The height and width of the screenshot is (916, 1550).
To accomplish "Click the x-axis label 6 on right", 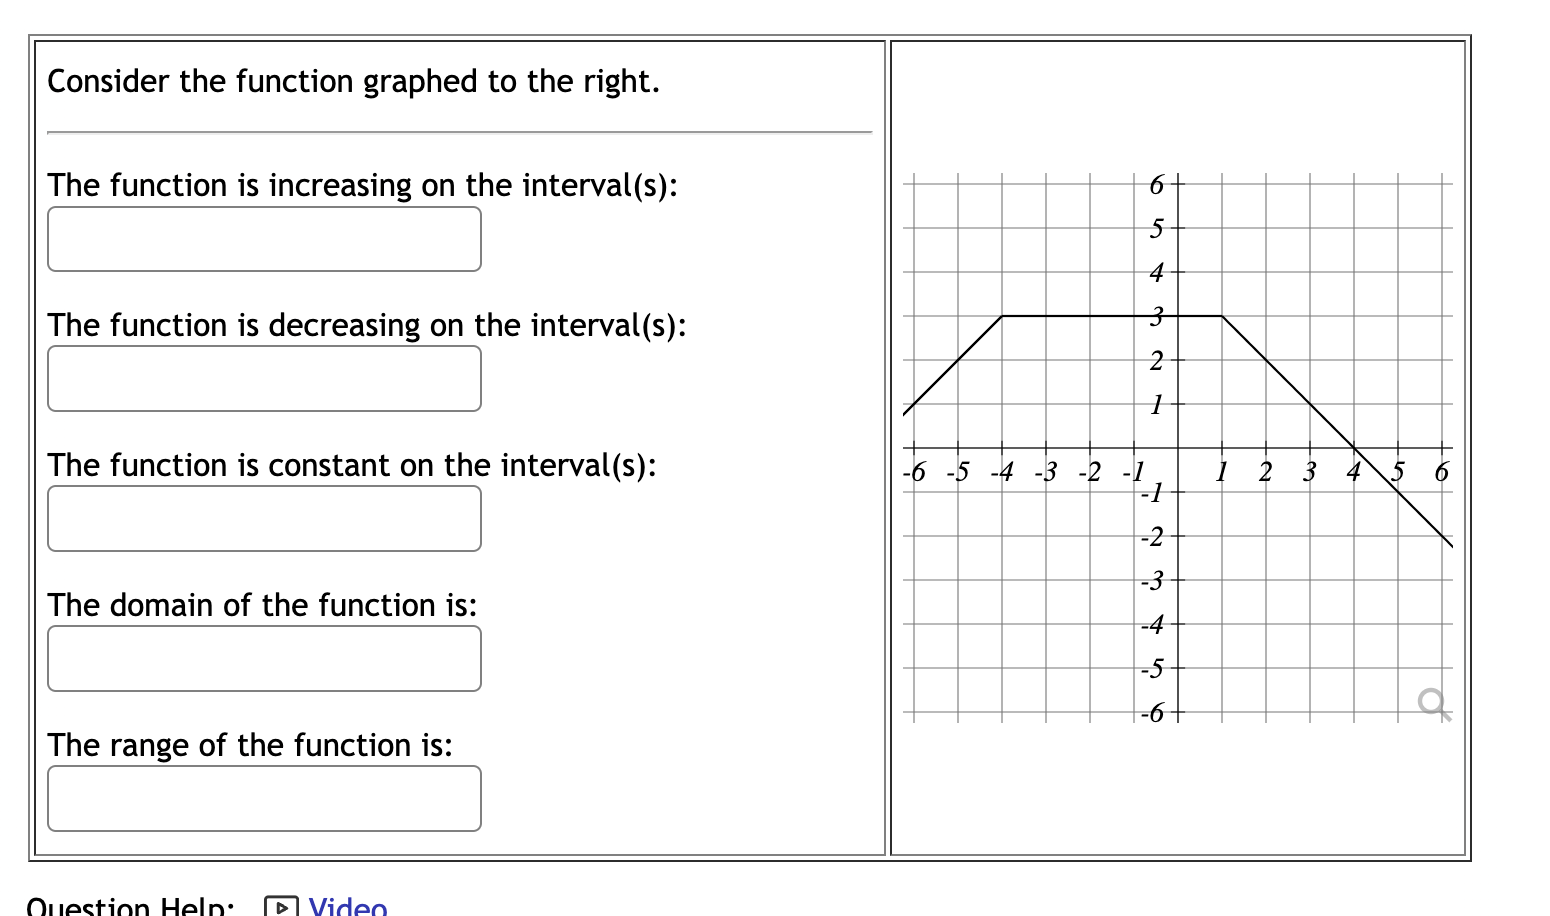I will [1441, 471].
